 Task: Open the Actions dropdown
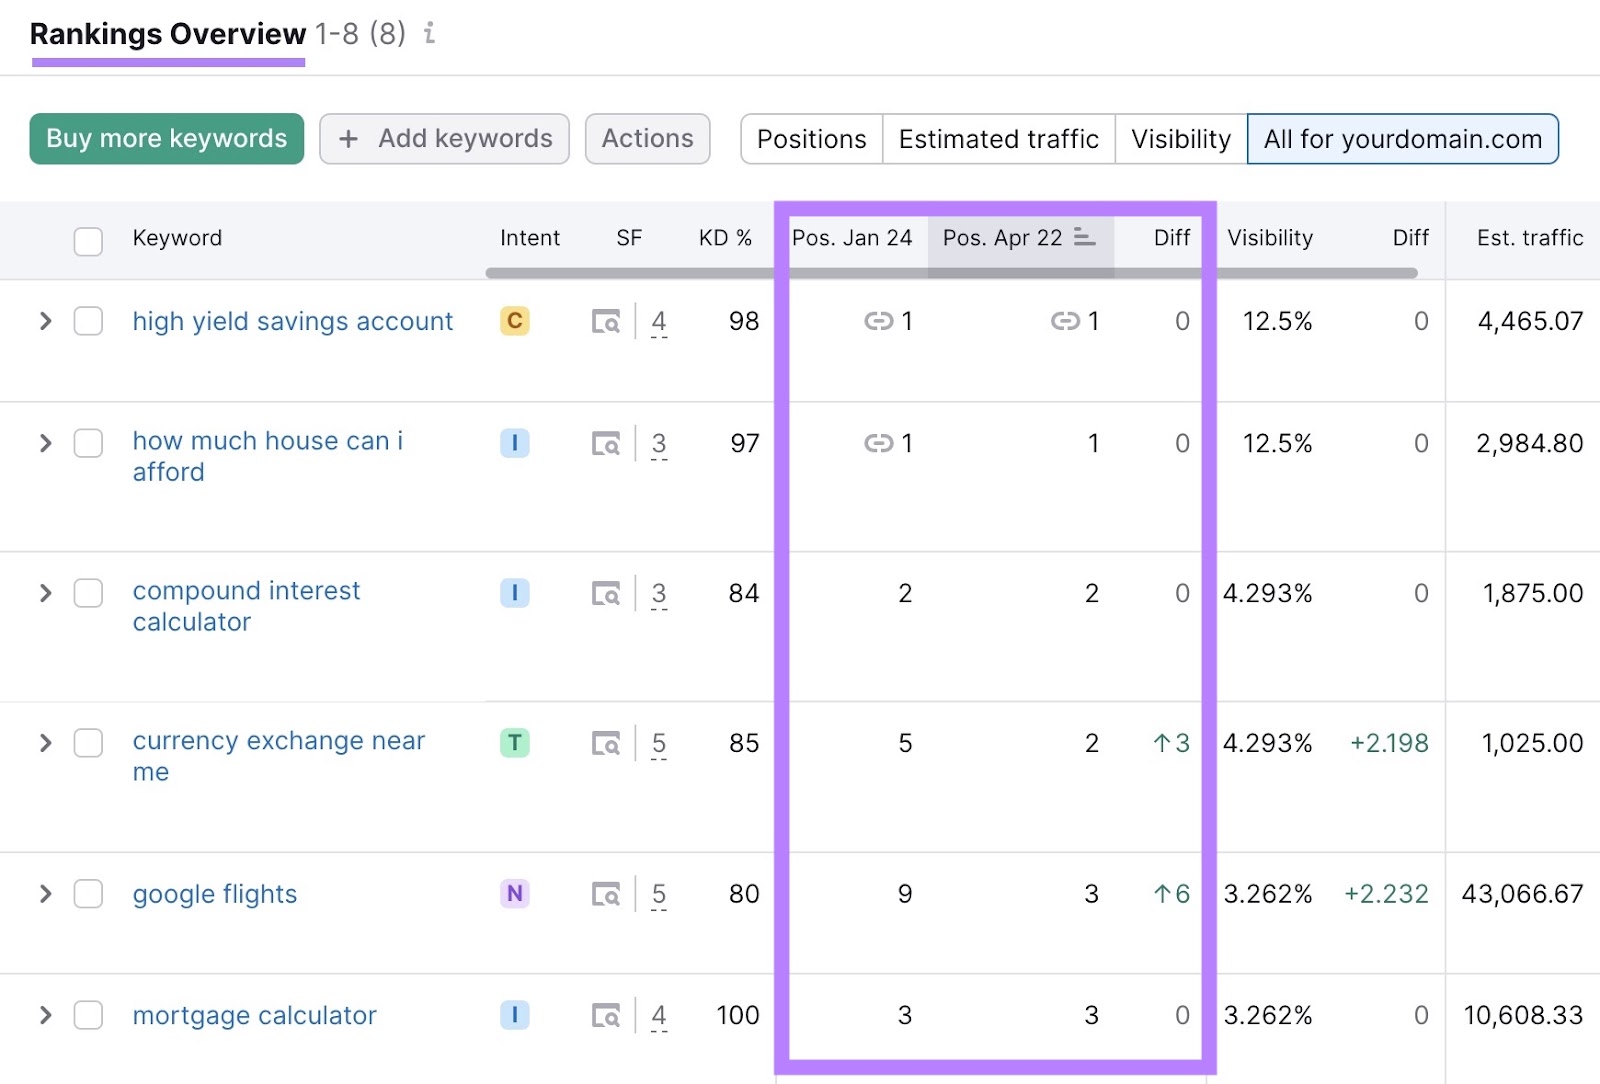pos(647,139)
